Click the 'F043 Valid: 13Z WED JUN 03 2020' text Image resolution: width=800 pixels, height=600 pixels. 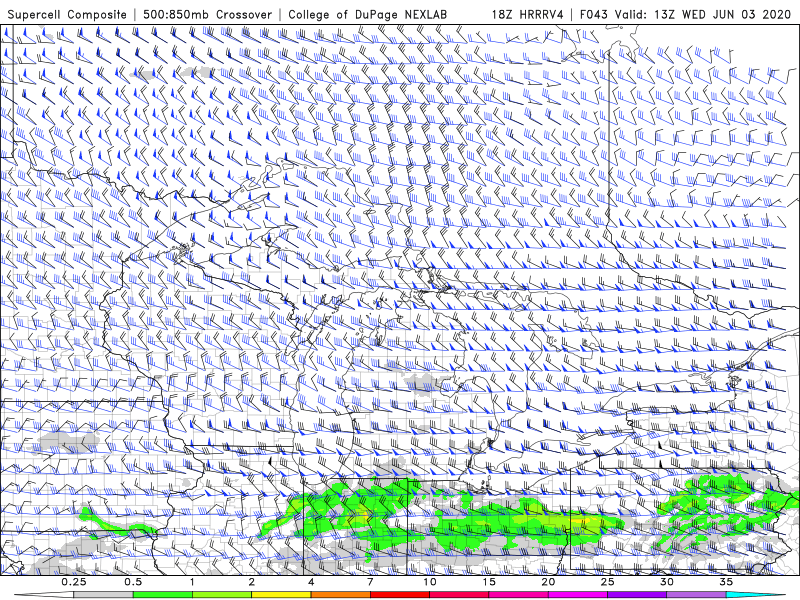pos(686,15)
